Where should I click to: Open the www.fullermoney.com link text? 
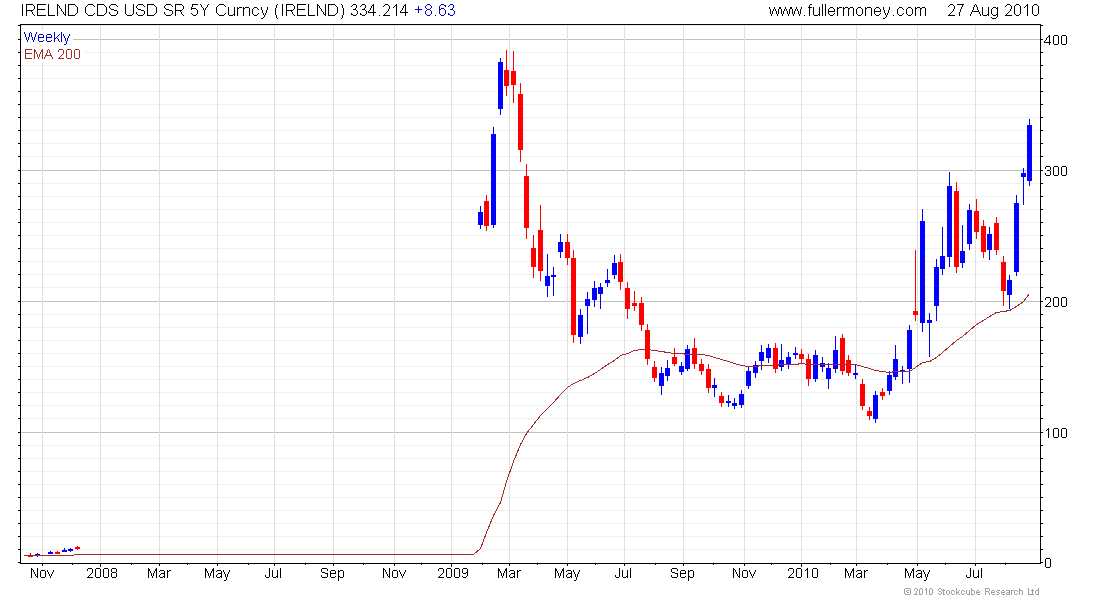point(847,11)
